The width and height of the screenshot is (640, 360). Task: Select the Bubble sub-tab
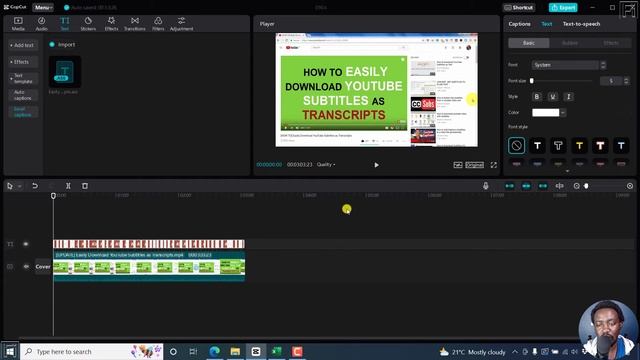tap(570, 43)
